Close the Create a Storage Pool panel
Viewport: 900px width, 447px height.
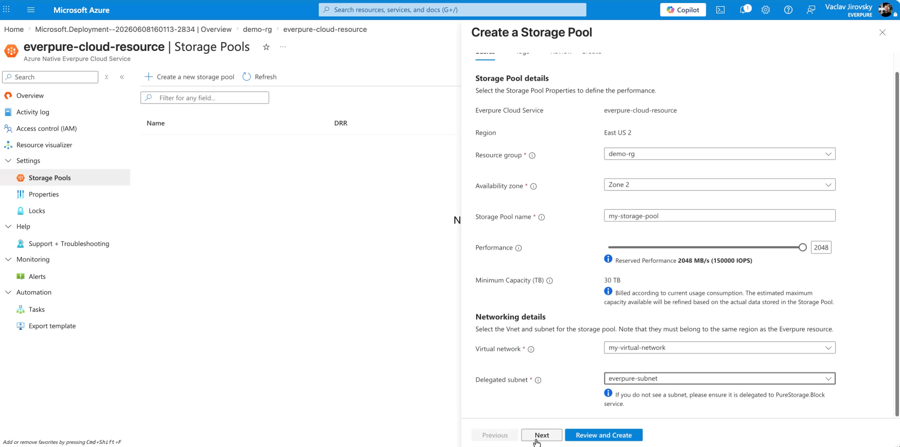click(x=882, y=33)
